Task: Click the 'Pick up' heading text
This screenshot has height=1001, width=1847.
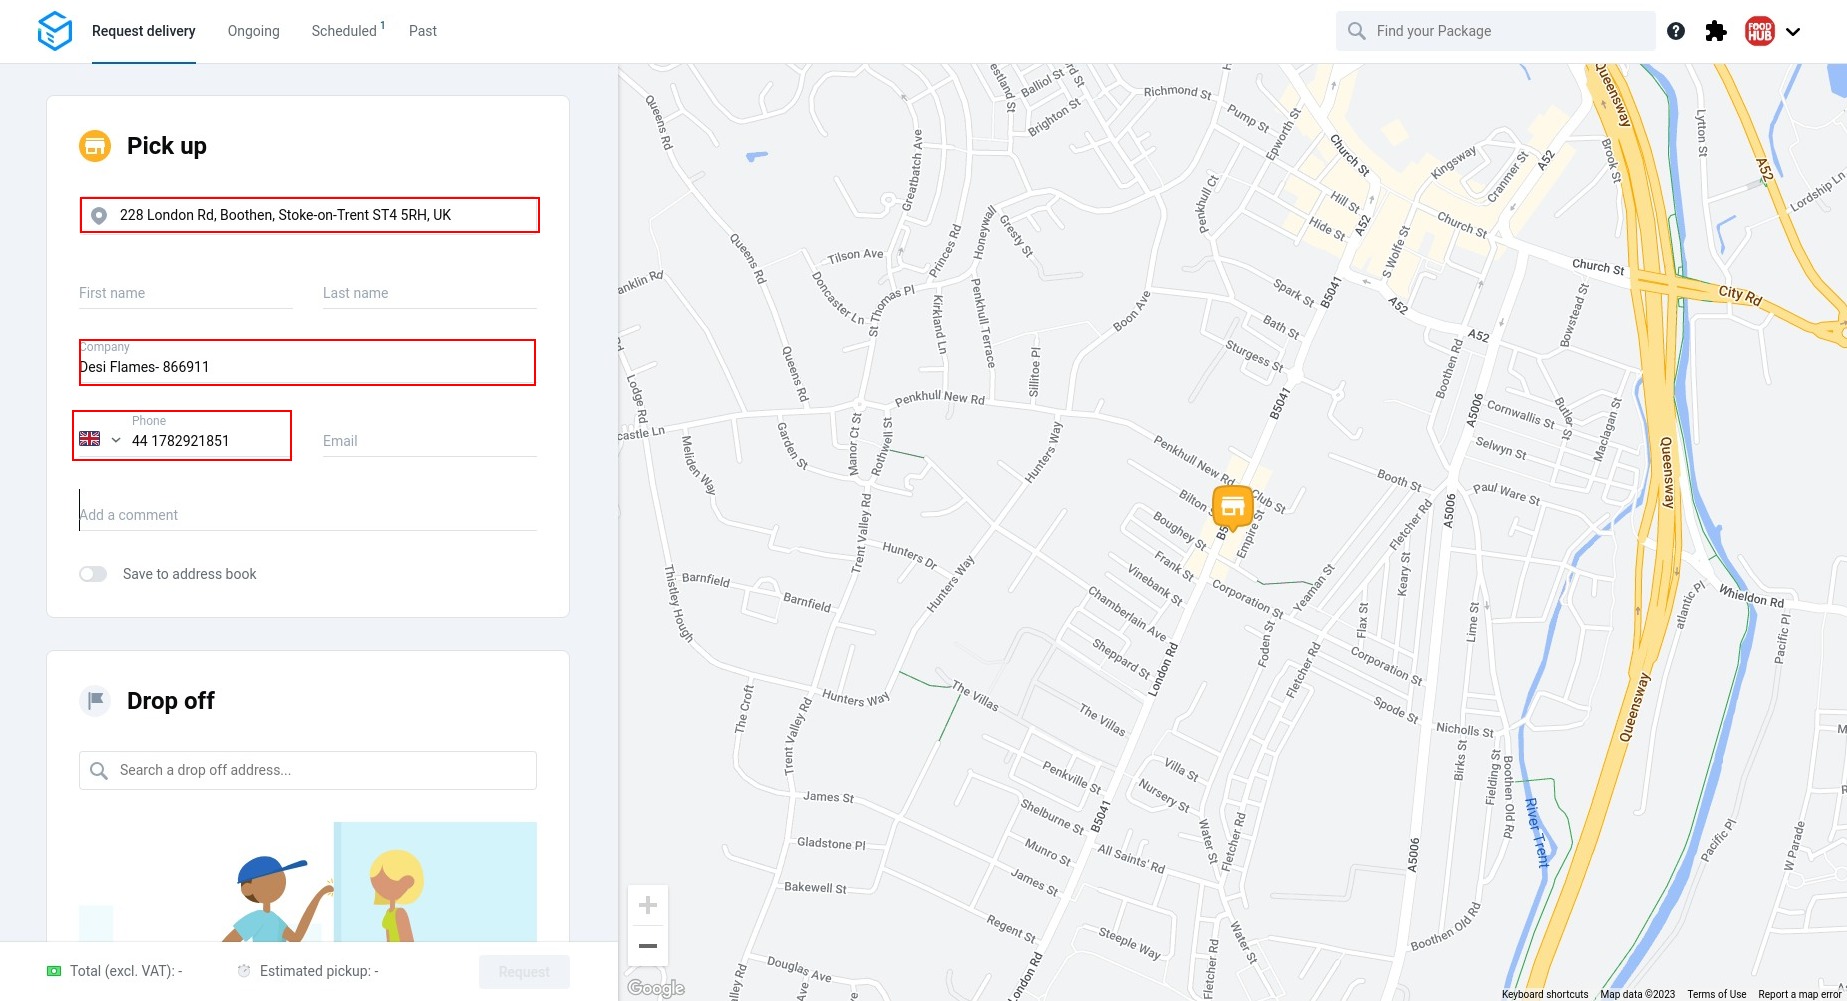Action: tap(167, 146)
